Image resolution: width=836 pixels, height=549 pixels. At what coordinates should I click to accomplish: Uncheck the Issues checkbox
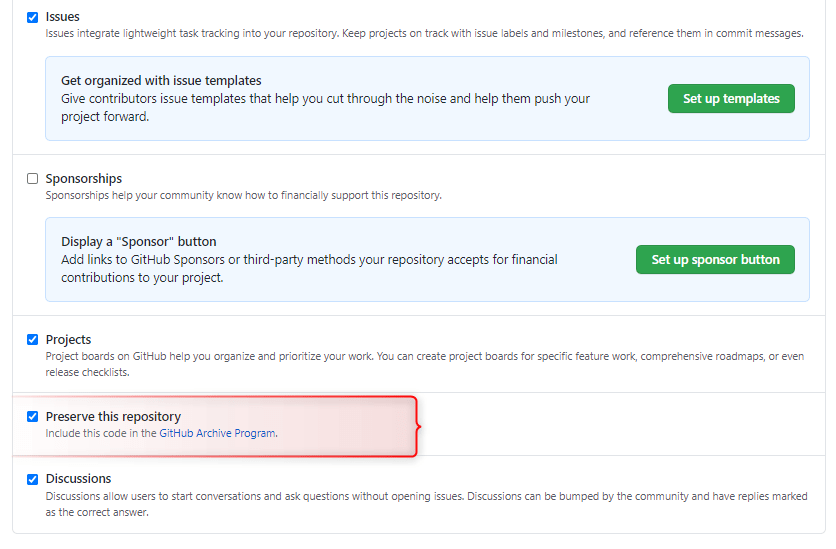tap(33, 17)
